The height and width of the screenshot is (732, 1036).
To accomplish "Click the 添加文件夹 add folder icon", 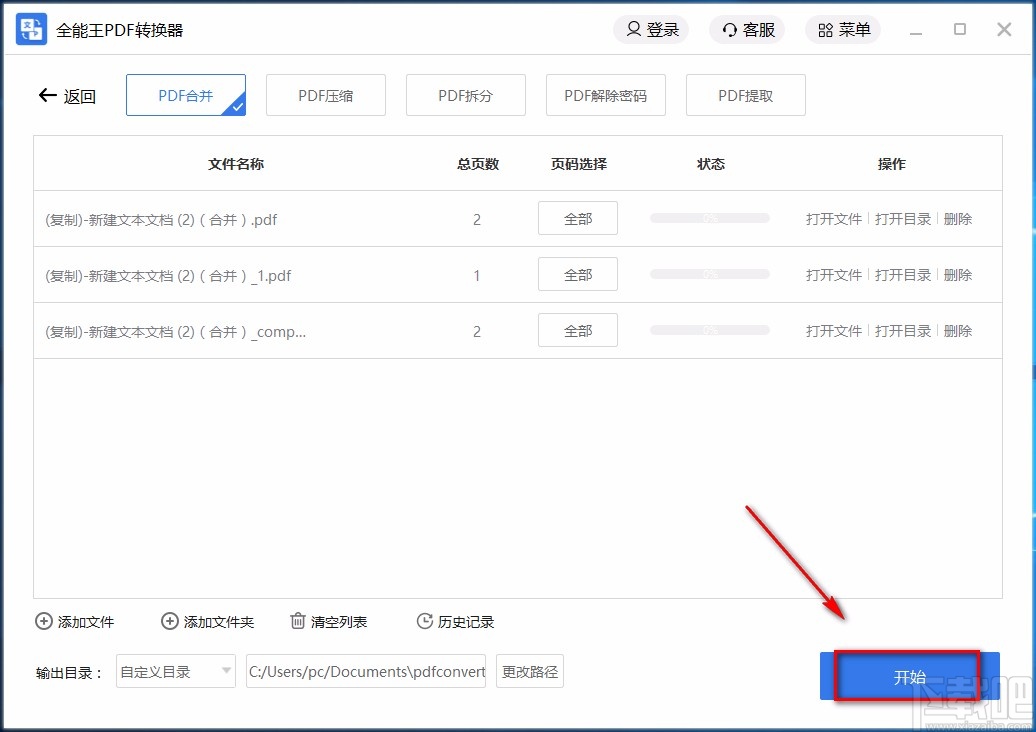I will click(169, 621).
